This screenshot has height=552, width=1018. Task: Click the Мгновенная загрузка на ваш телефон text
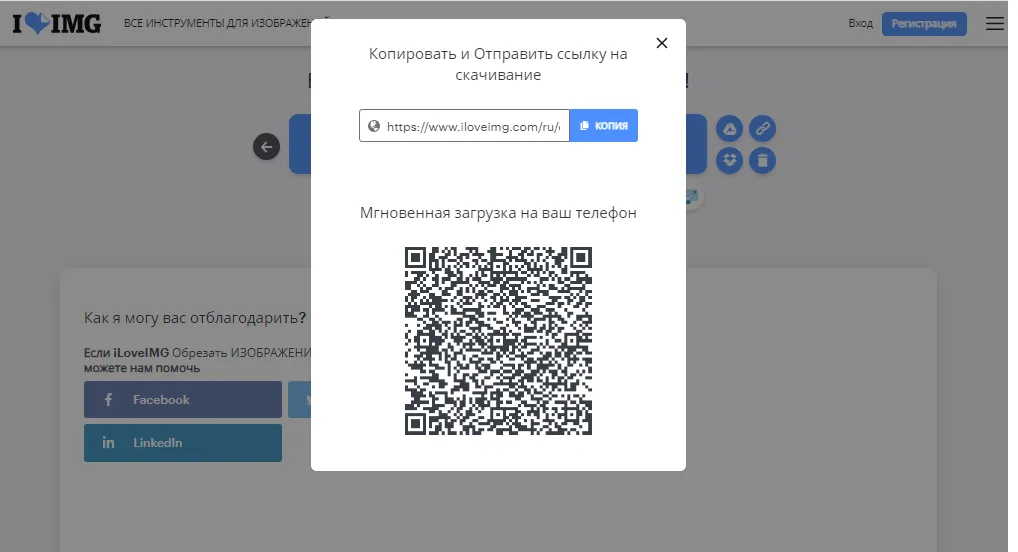498,213
